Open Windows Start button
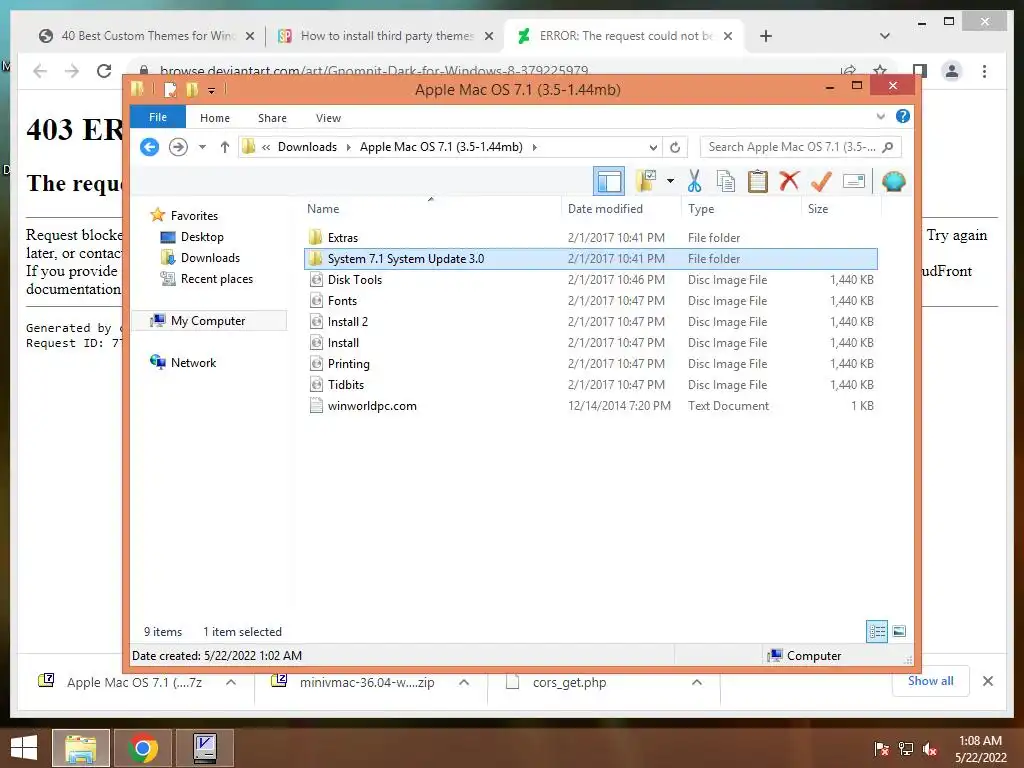Viewport: 1024px width, 768px height. (24, 748)
